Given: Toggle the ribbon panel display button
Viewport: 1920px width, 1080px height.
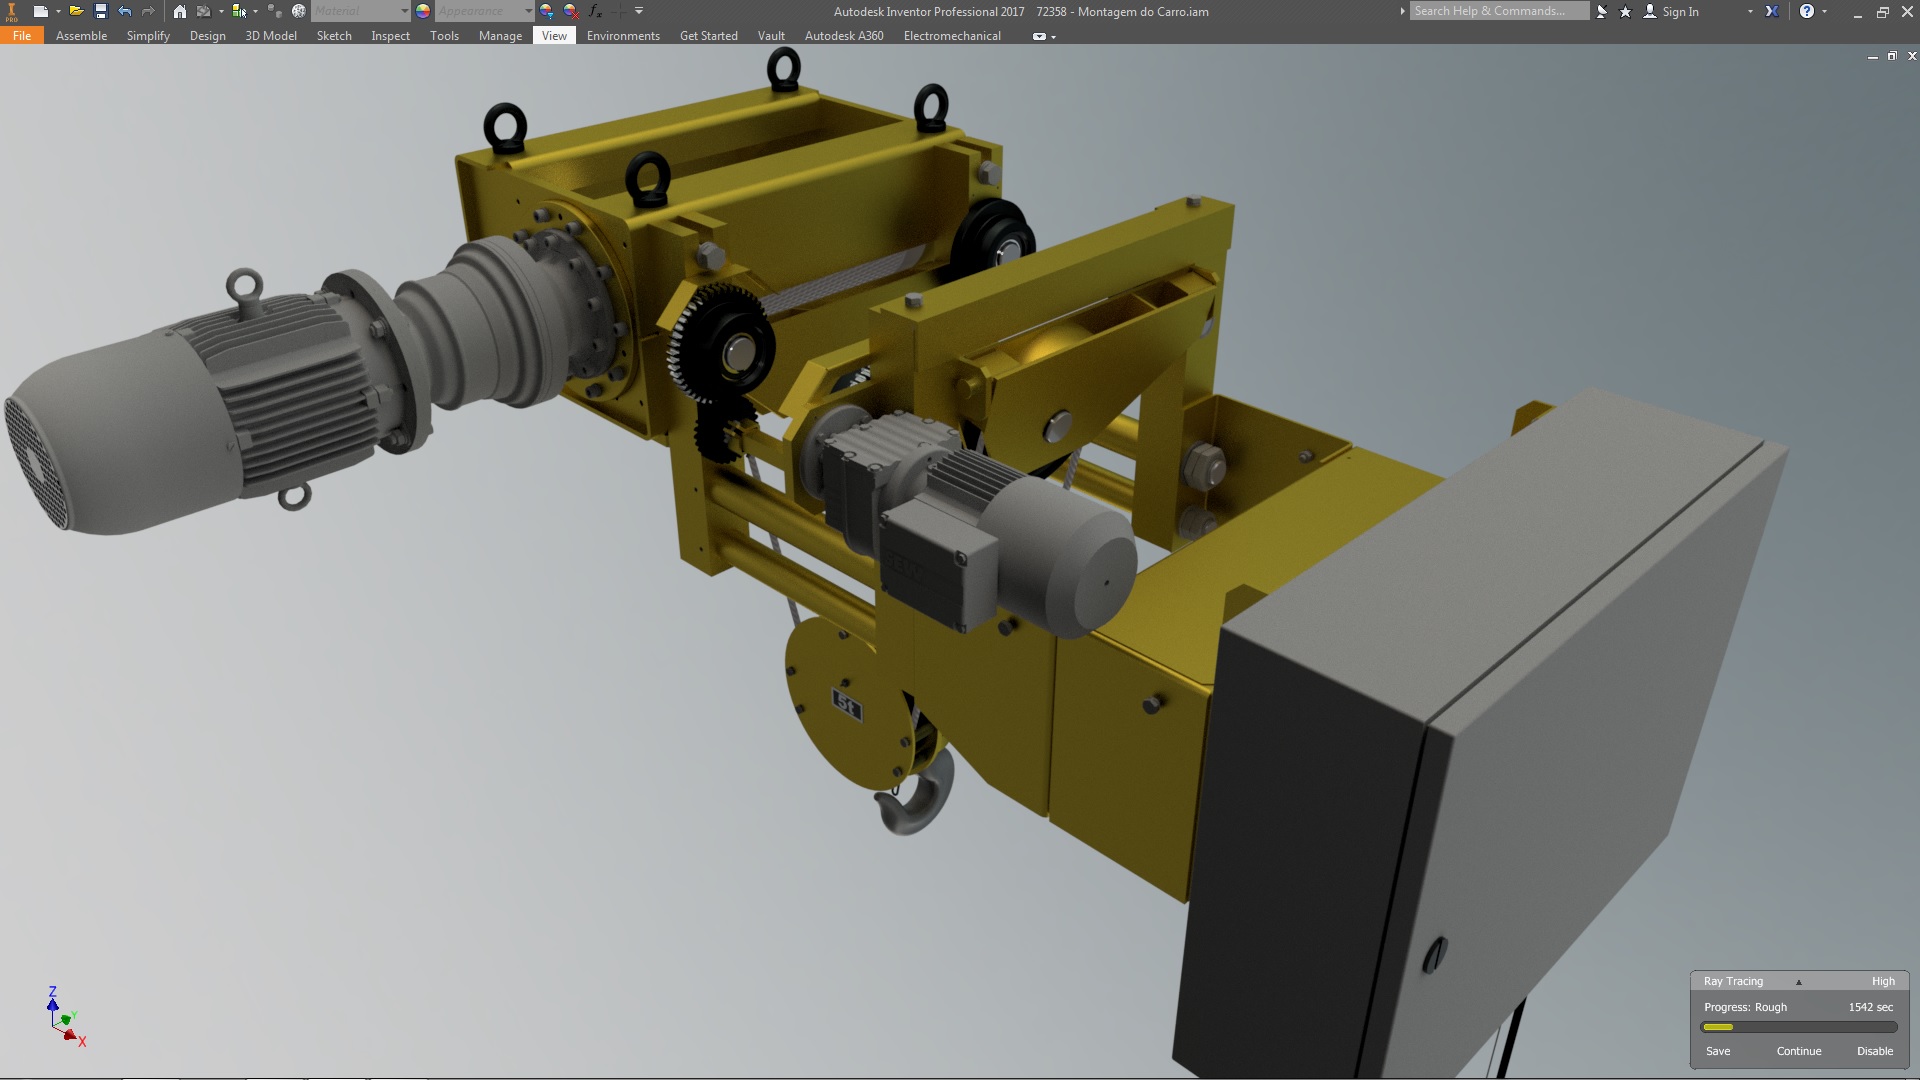Looking at the screenshot, I should coord(1039,36).
